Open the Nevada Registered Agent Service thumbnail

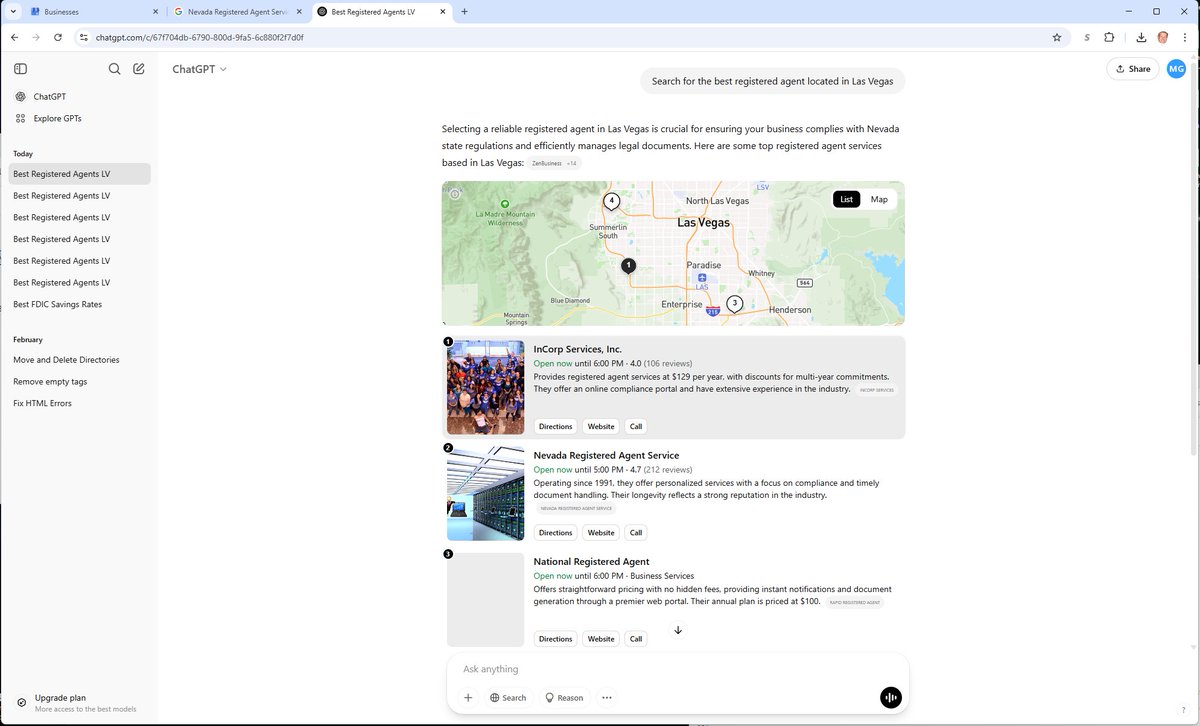(485, 493)
